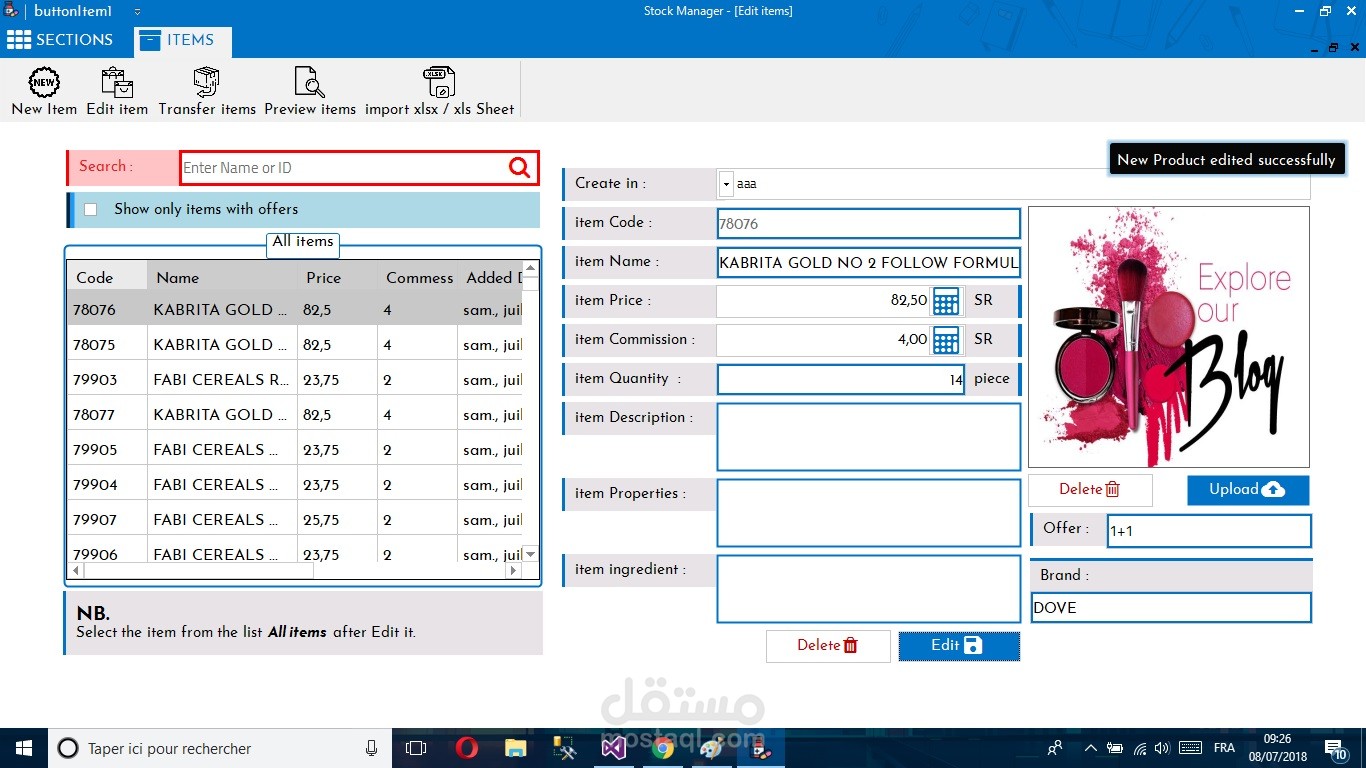Open the Transfer items tool
This screenshot has height=768, width=1366.
tap(207, 91)
